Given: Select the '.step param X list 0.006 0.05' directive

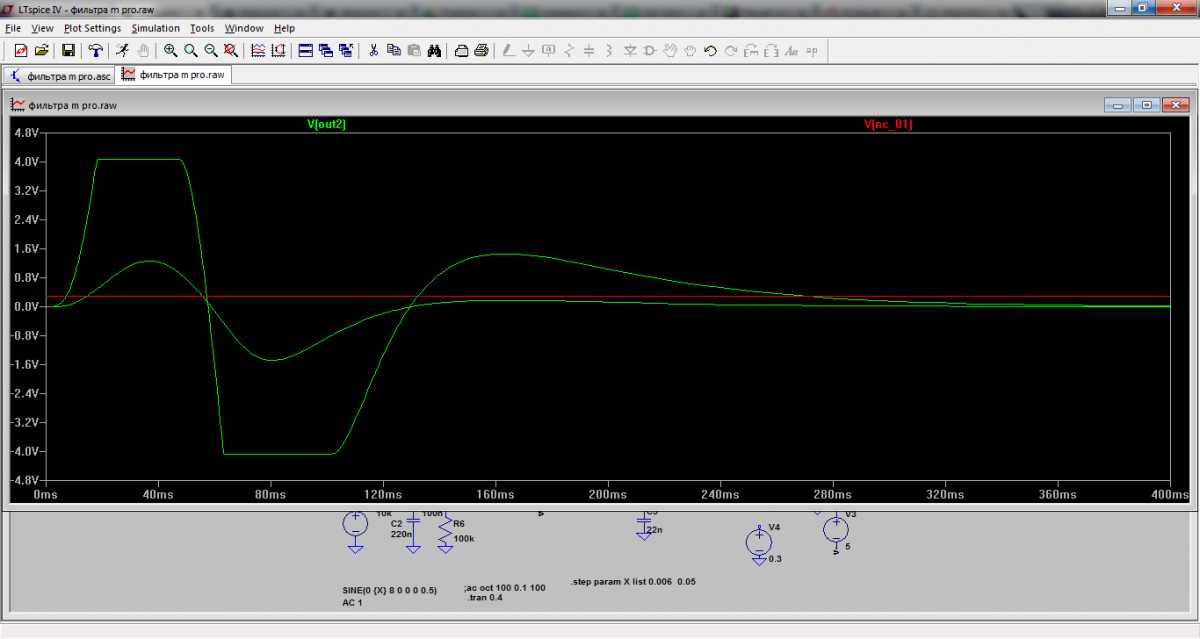Looking at the screenshot, I should click(x=632, y=581).
